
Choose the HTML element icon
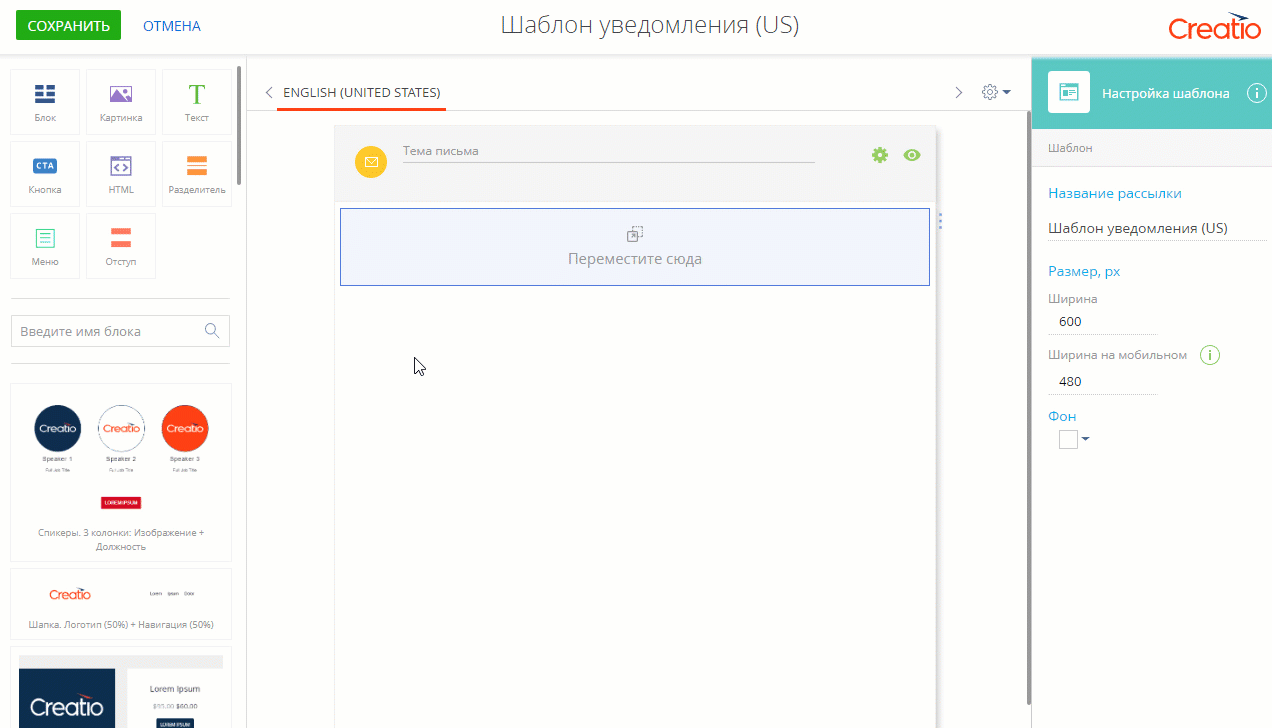tap(121, 174)
